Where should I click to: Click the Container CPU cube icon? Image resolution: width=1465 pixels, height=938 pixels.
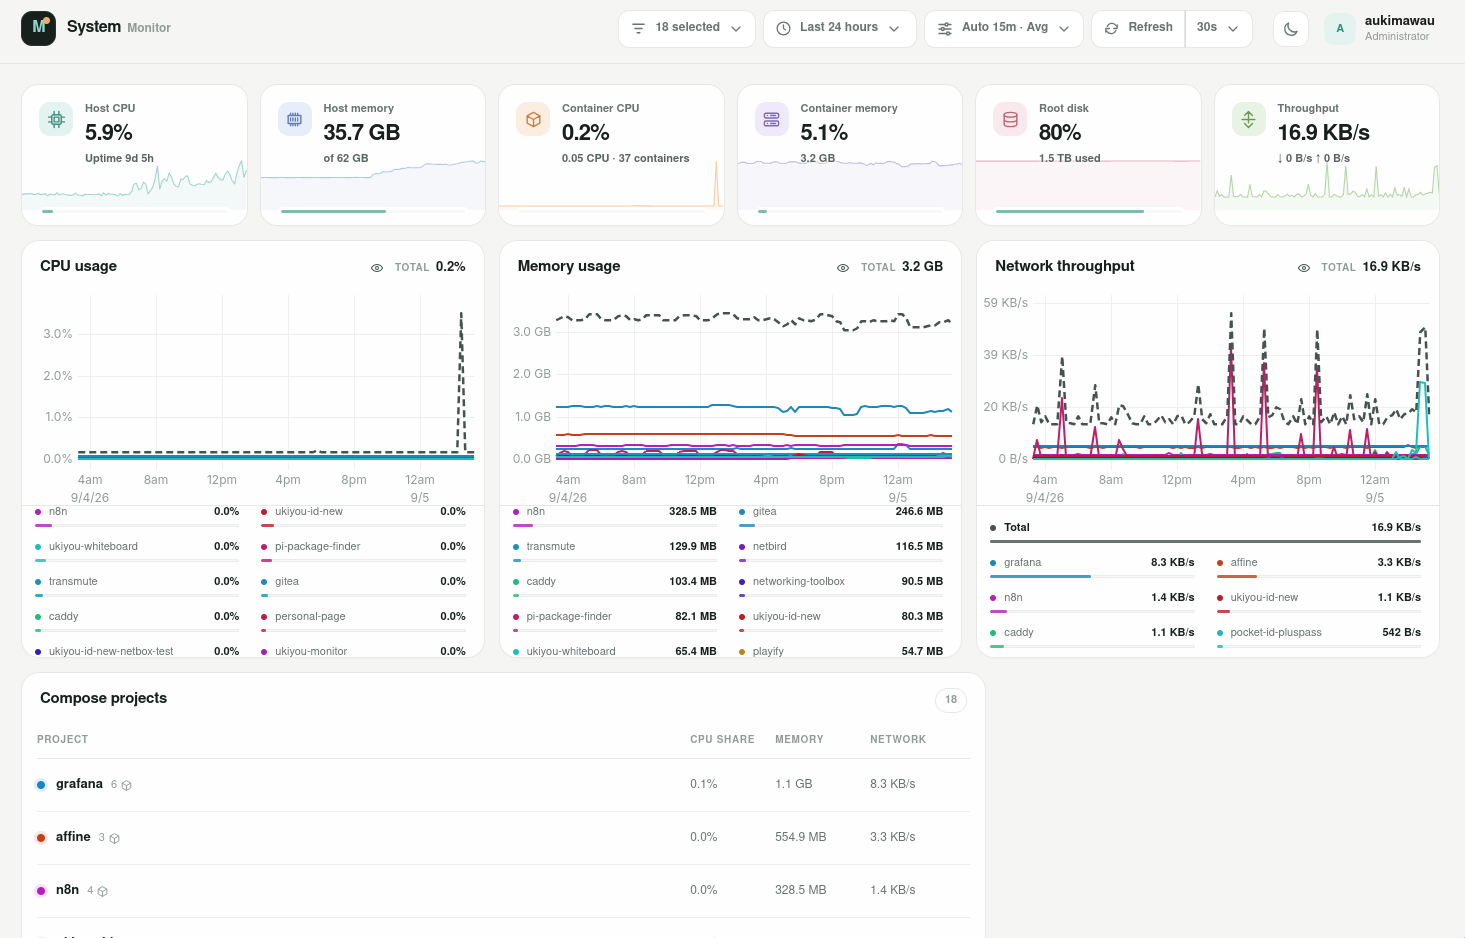[x=533, y=119]
